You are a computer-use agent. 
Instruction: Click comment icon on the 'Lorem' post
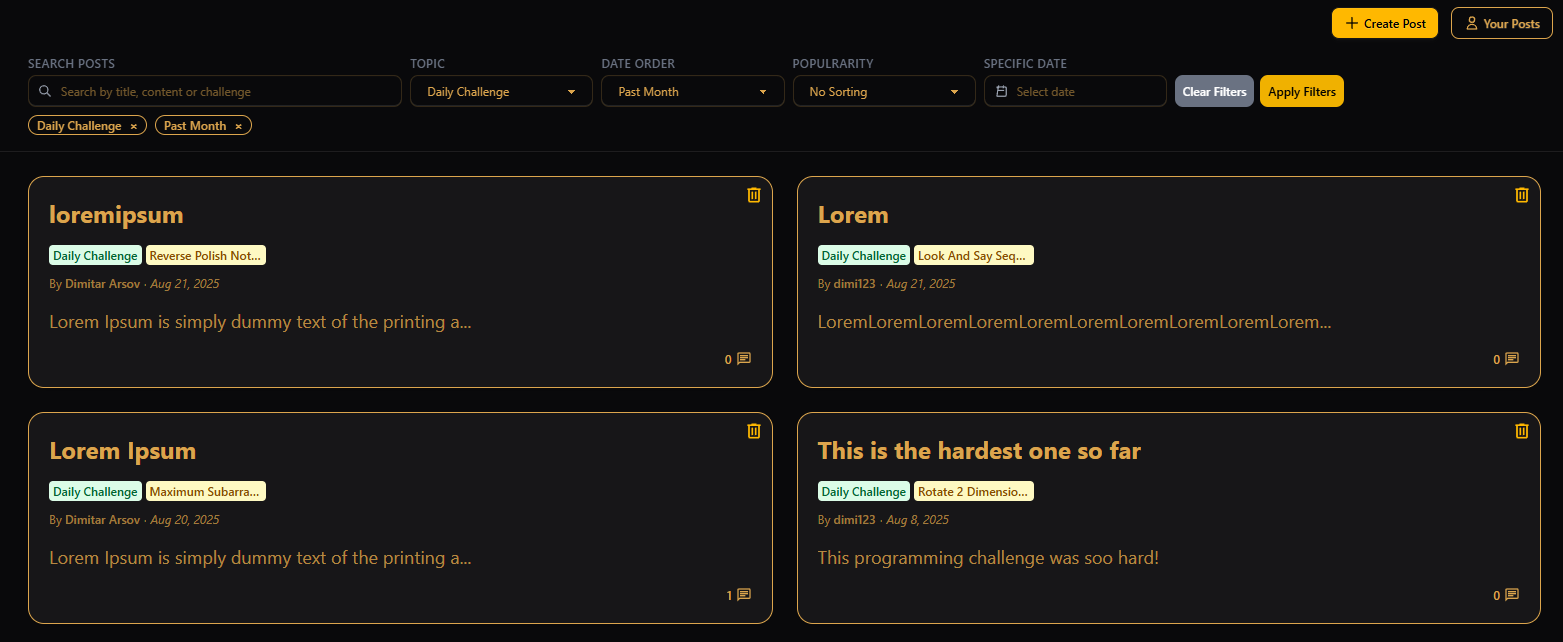(1512, 359)
